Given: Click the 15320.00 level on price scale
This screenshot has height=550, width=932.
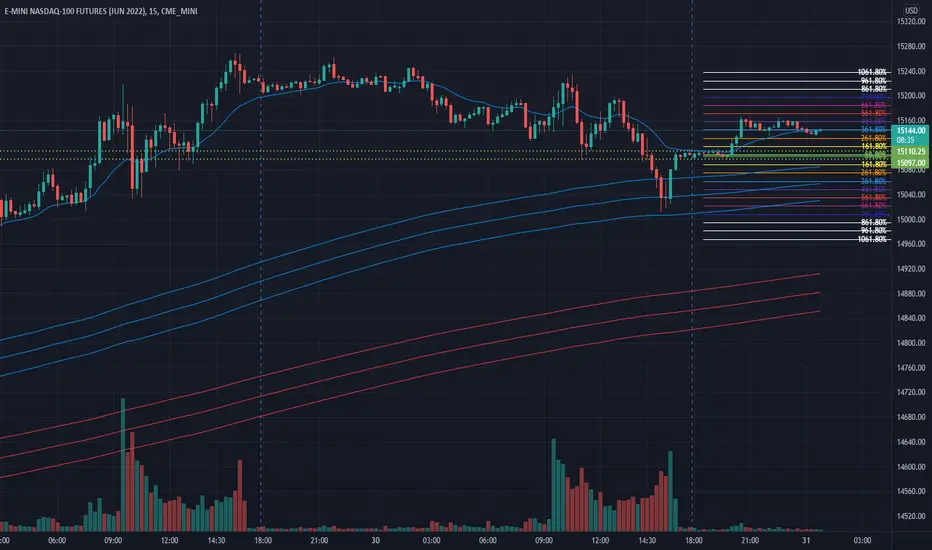Looking at the screenshot, I should click(x=911, y=21).
